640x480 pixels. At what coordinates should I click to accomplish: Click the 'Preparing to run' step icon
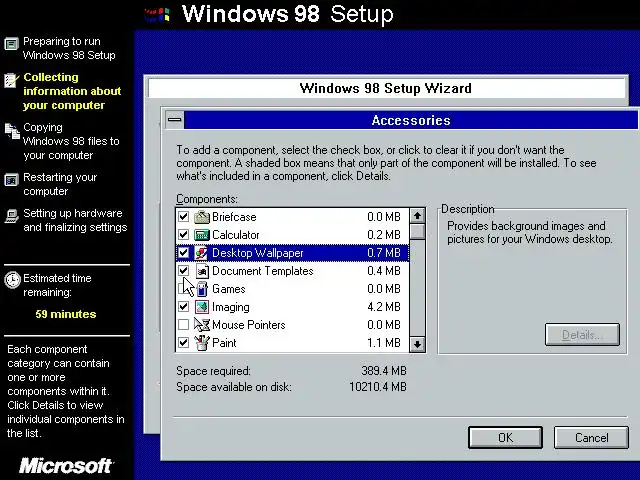11,43
